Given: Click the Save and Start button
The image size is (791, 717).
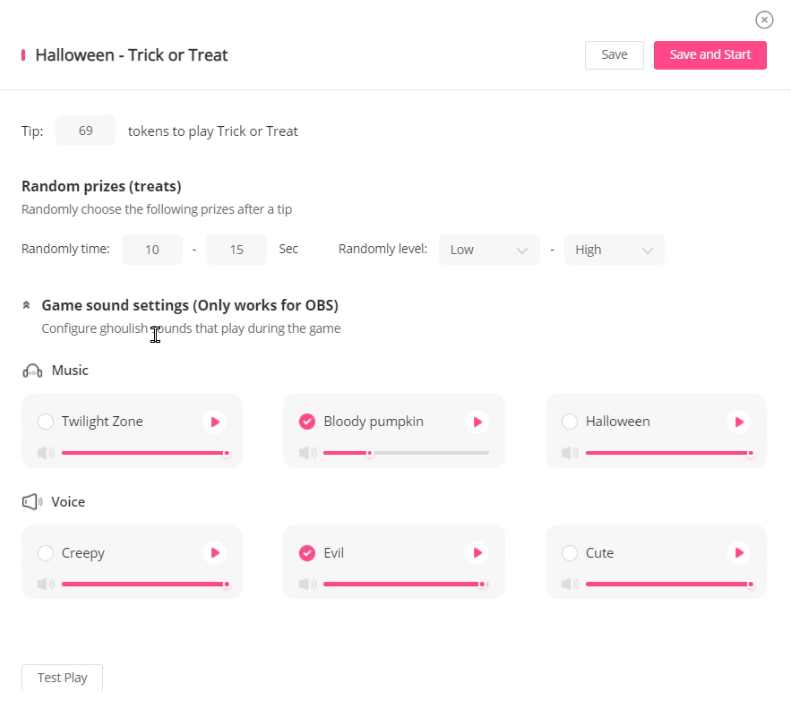Looking at the screenshot, I should click(710, 55).
